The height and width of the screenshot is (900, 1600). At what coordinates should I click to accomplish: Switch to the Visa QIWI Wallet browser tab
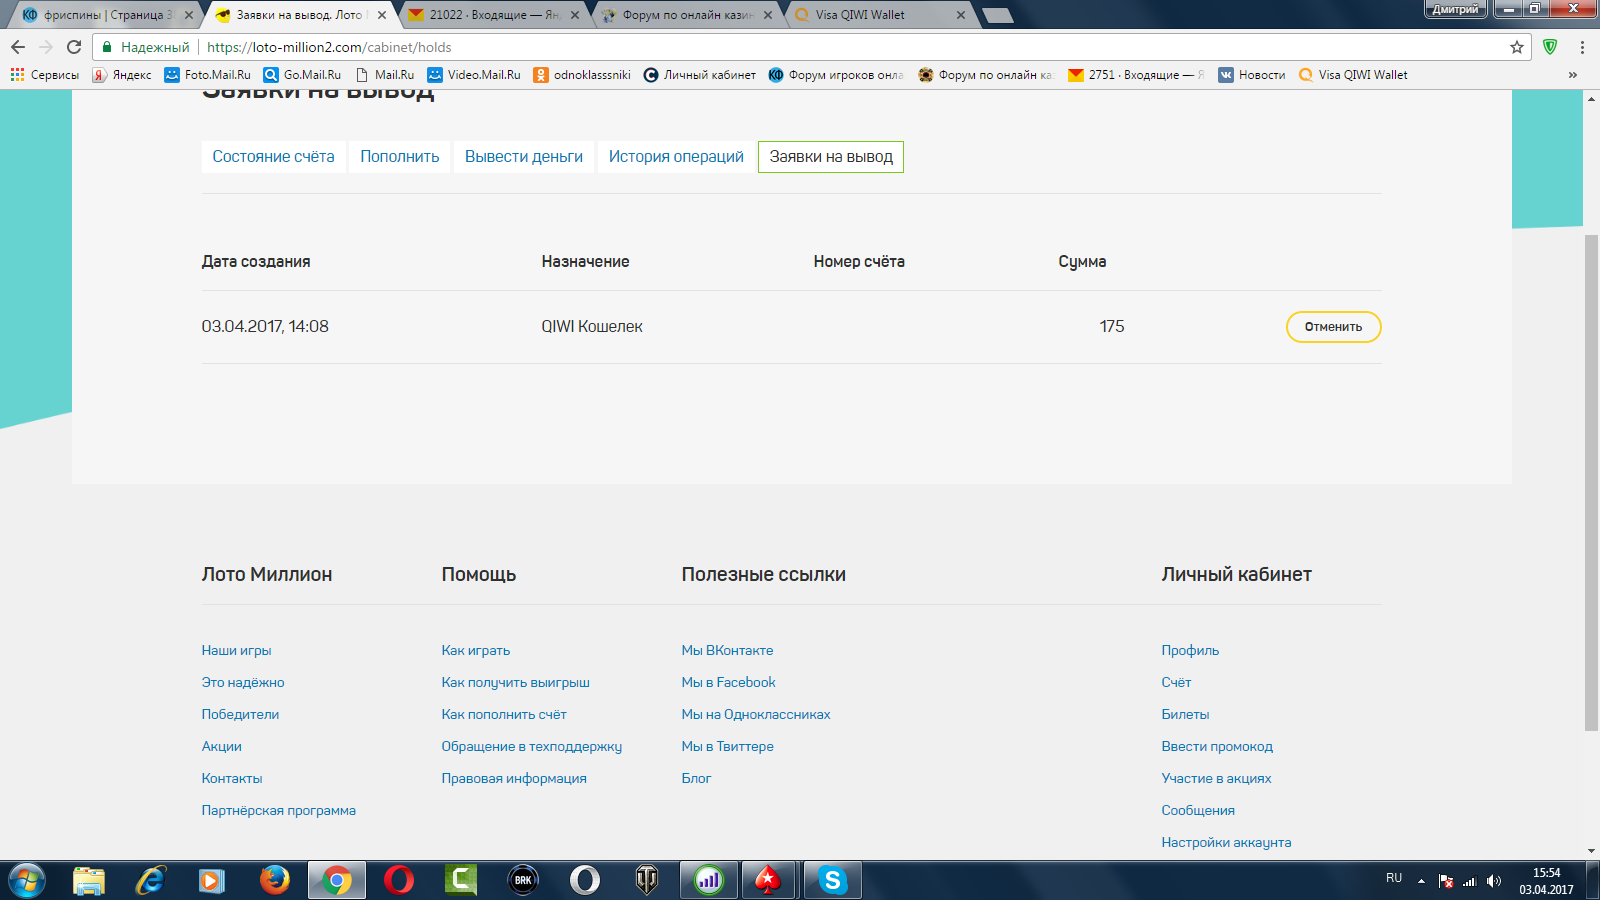880,15
